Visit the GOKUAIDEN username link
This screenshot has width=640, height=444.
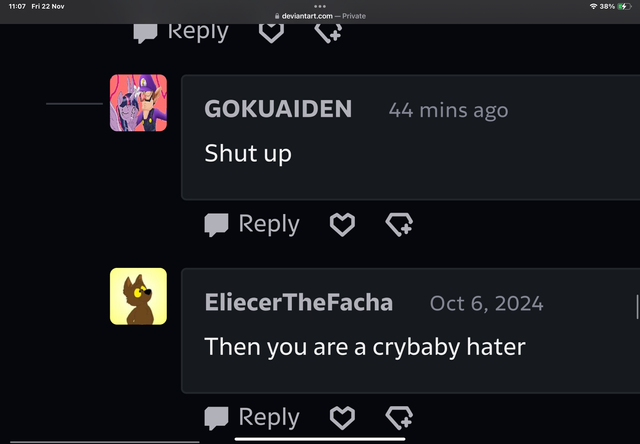[x=278, y=109]
